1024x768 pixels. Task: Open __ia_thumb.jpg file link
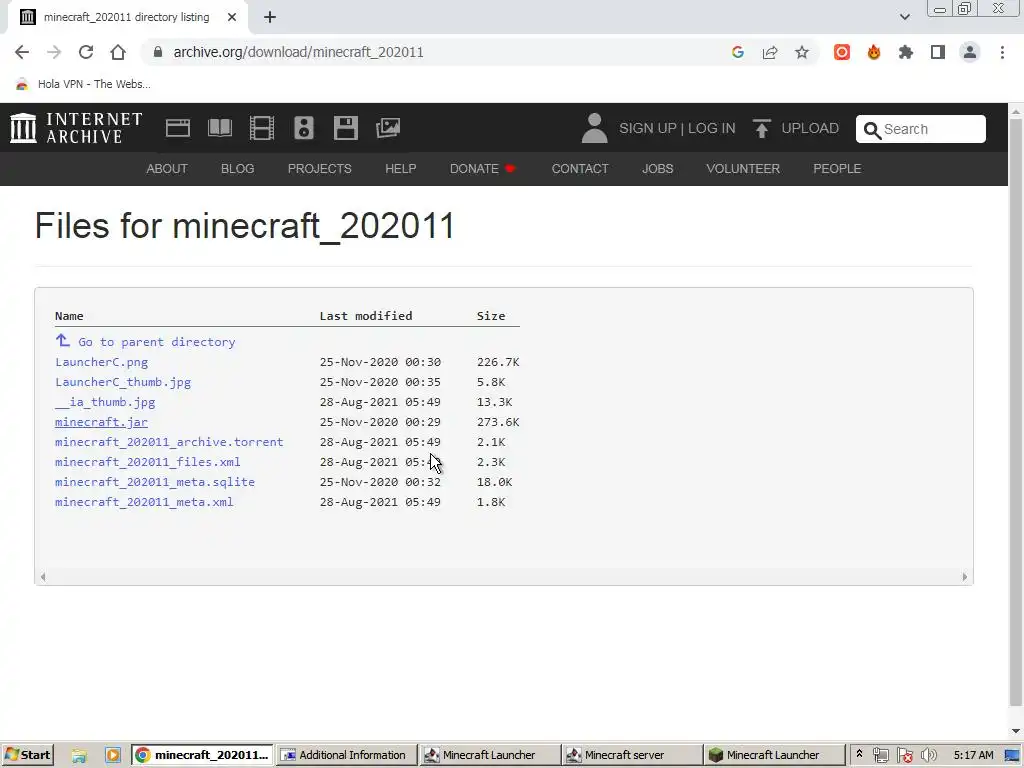click(105, 402)
